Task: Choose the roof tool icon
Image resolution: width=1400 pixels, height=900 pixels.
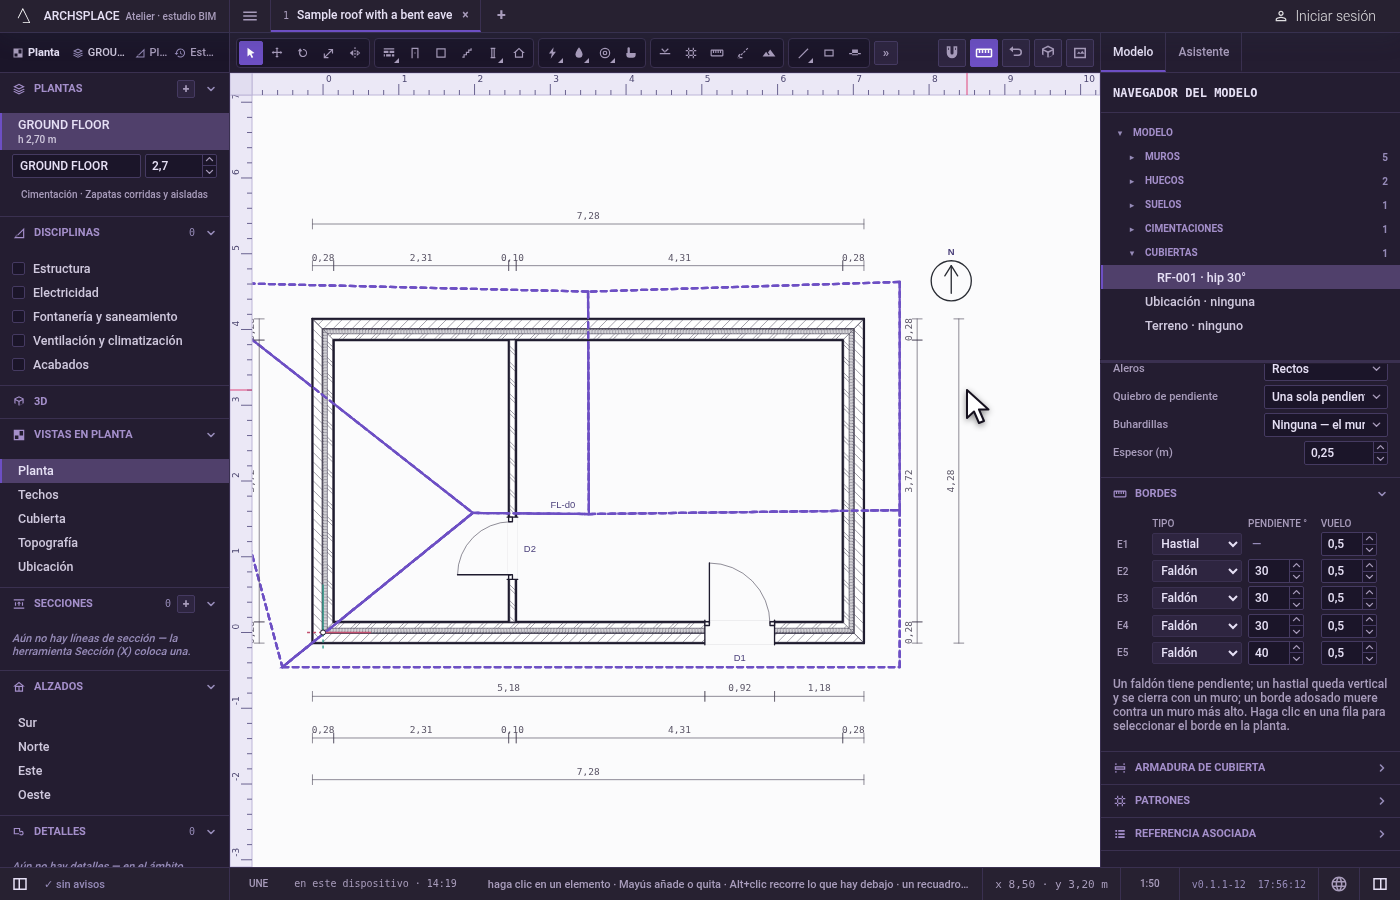Action: 519,53
